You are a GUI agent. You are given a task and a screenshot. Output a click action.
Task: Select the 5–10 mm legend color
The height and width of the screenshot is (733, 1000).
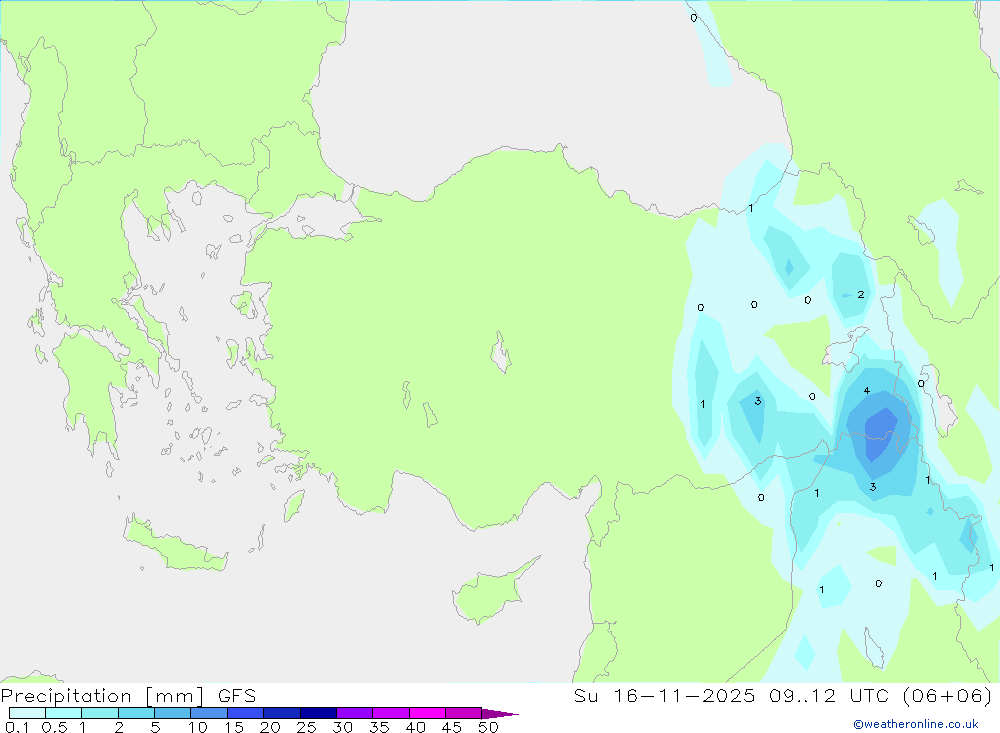(x=172, y=713)
